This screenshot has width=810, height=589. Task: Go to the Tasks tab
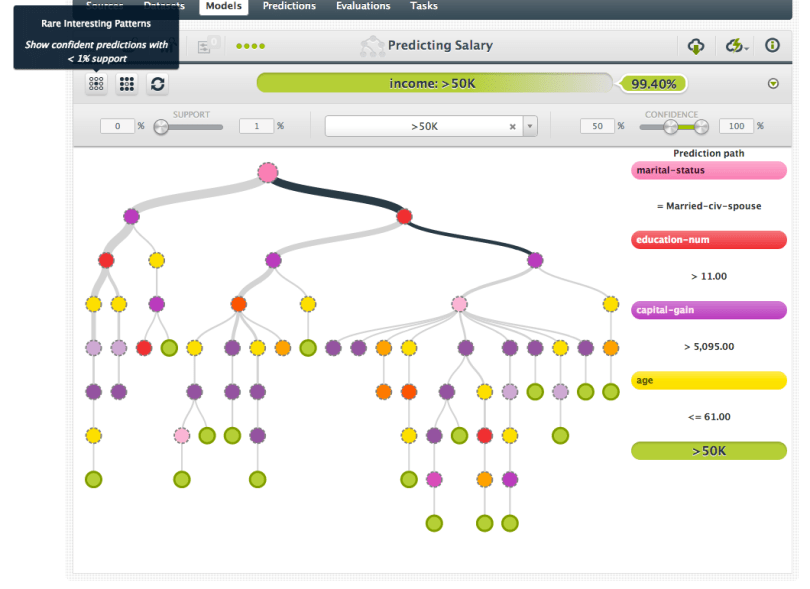pyautogui.click(x=423, y=6)
